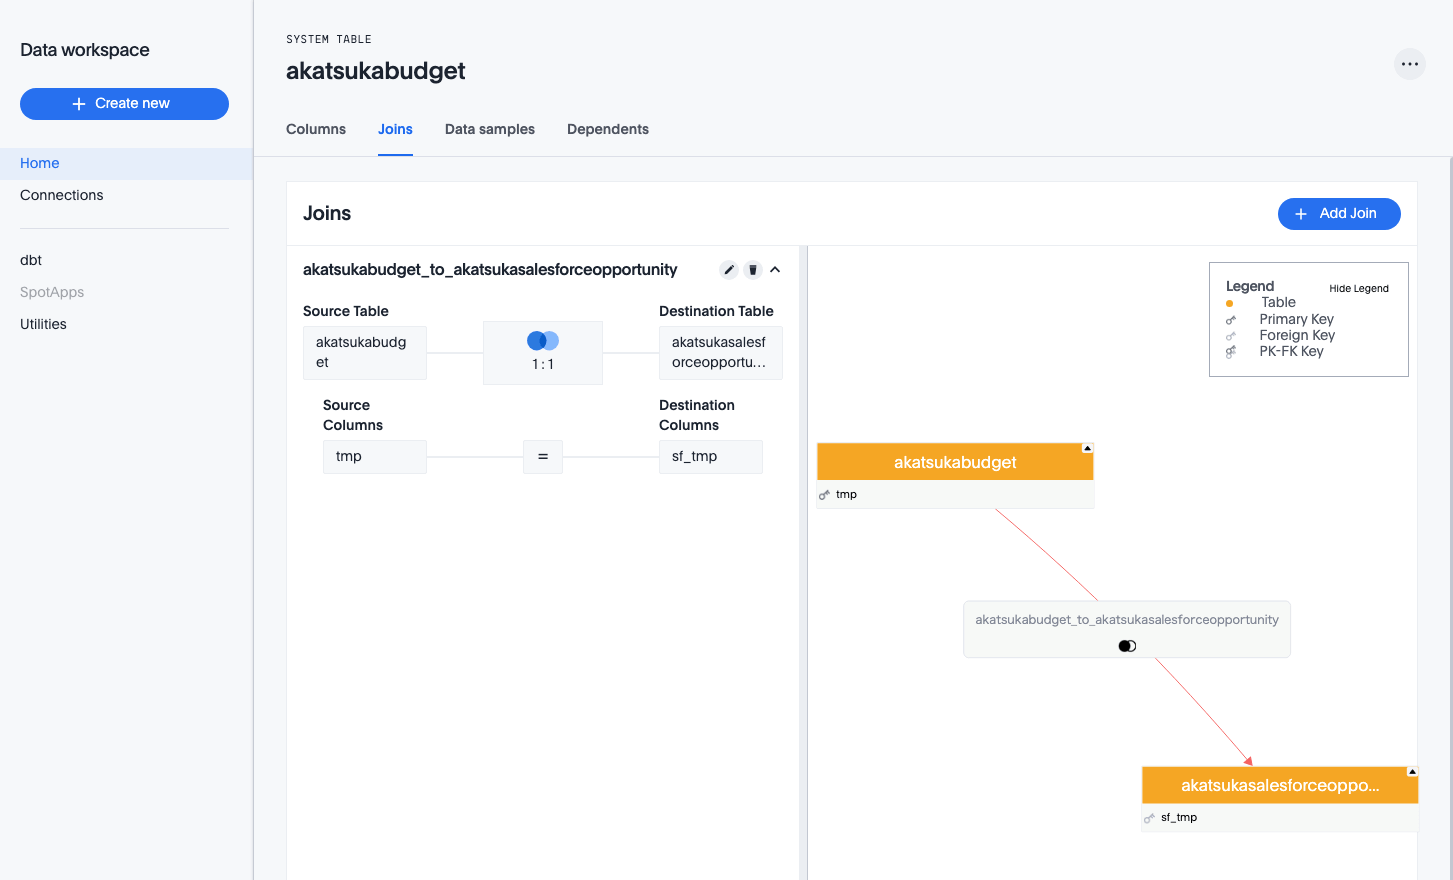Collapse the akatsukabudget table node in diagram
Screen dimensions: 1453x880
pos(1087,448)
